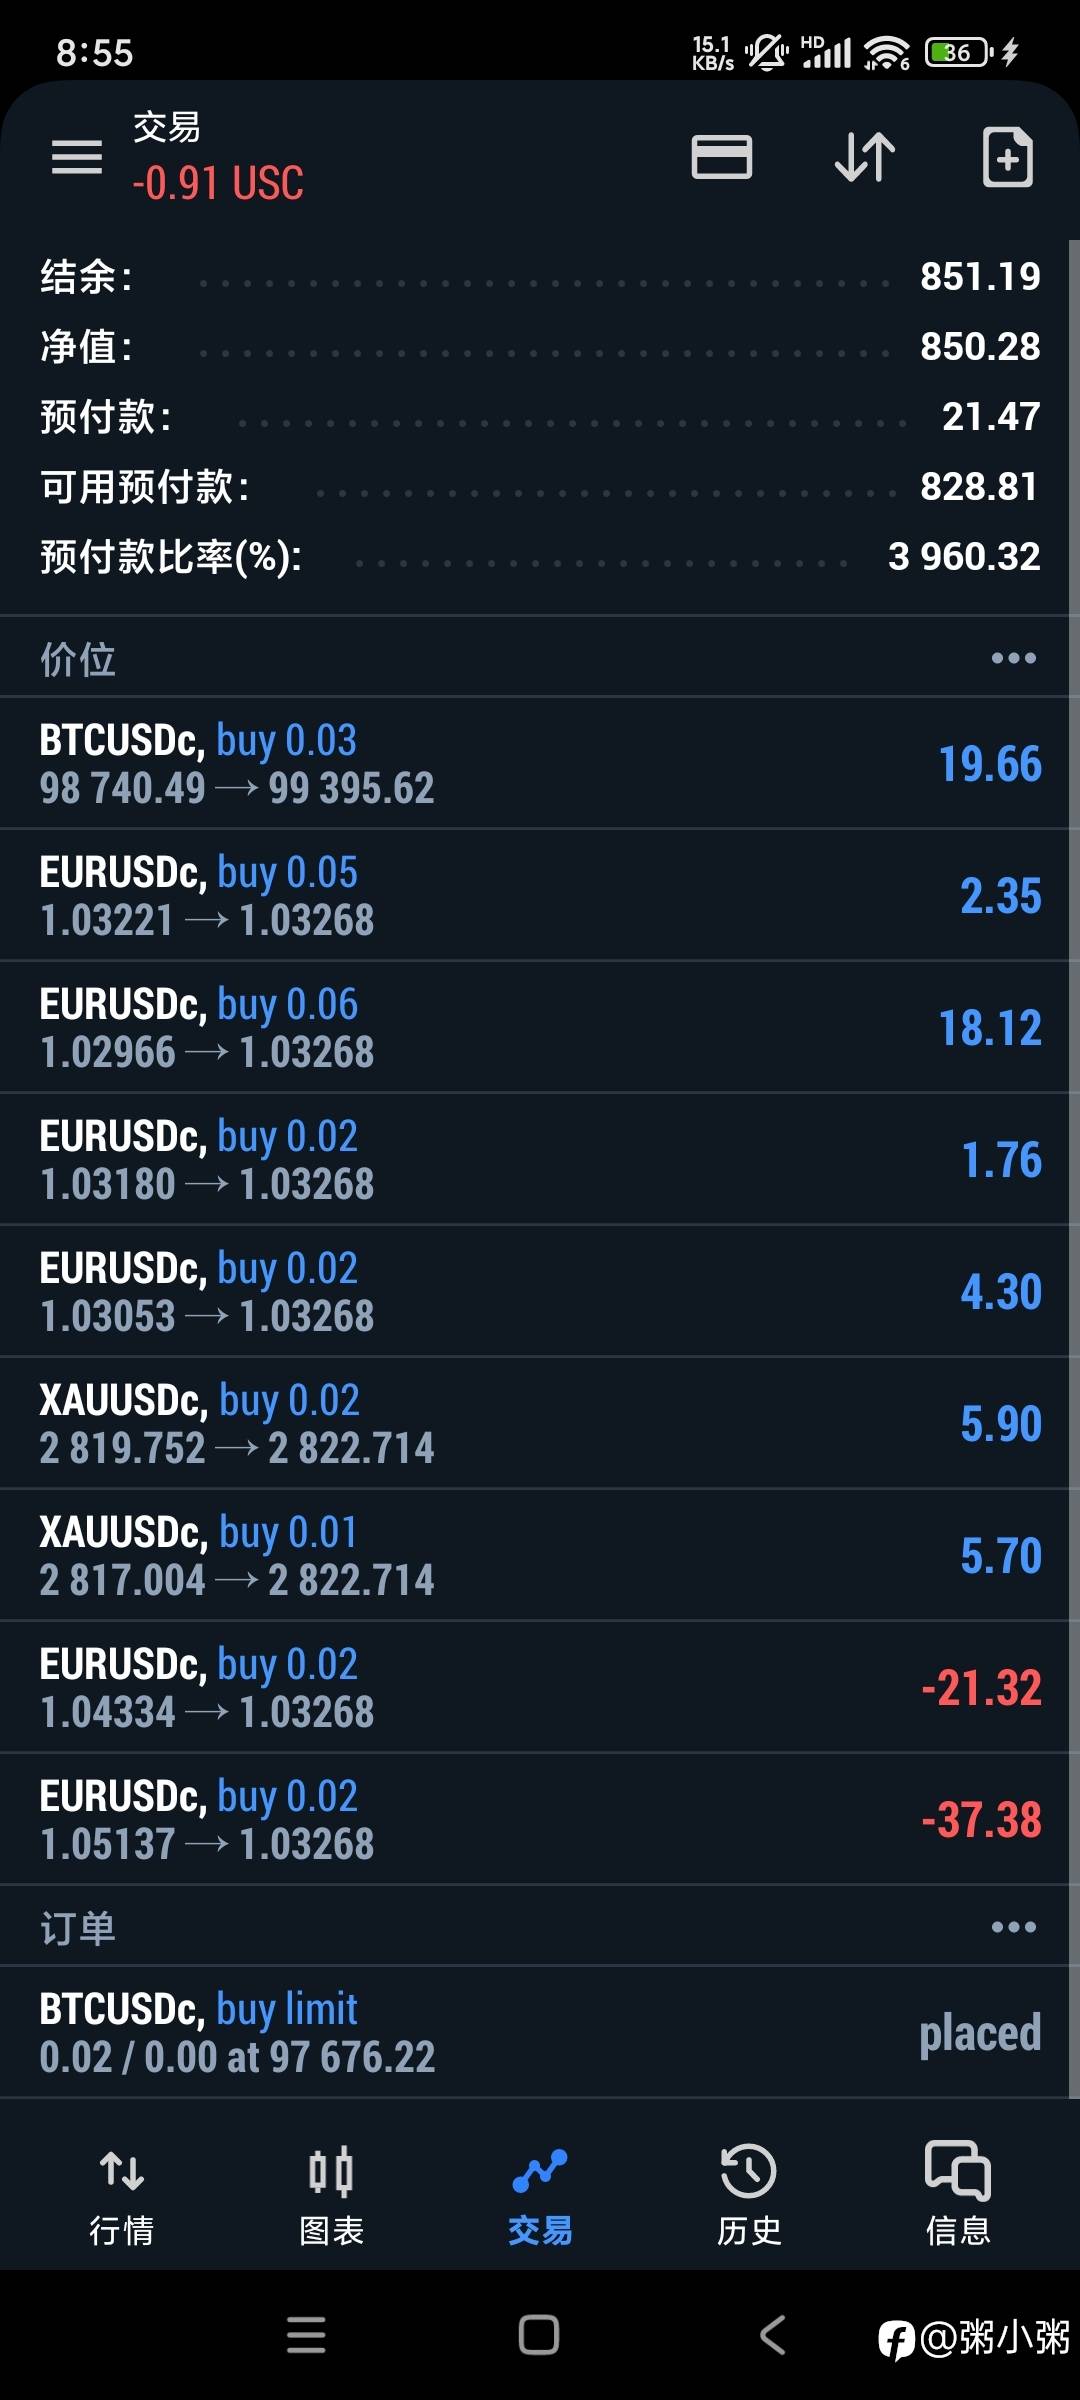Open 价位 section three-dot menu
The height and width of the screenshot is (2400, 1080).
pos(1014,658)
